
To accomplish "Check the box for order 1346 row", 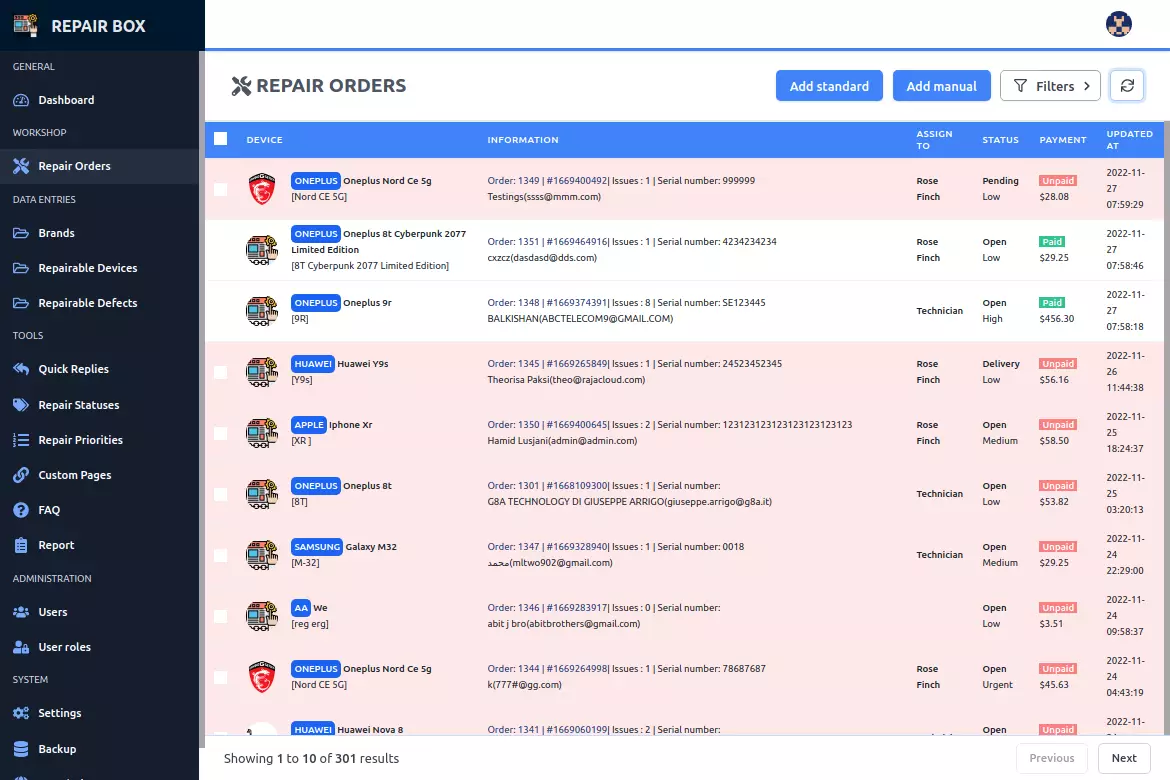I will 221,617.
